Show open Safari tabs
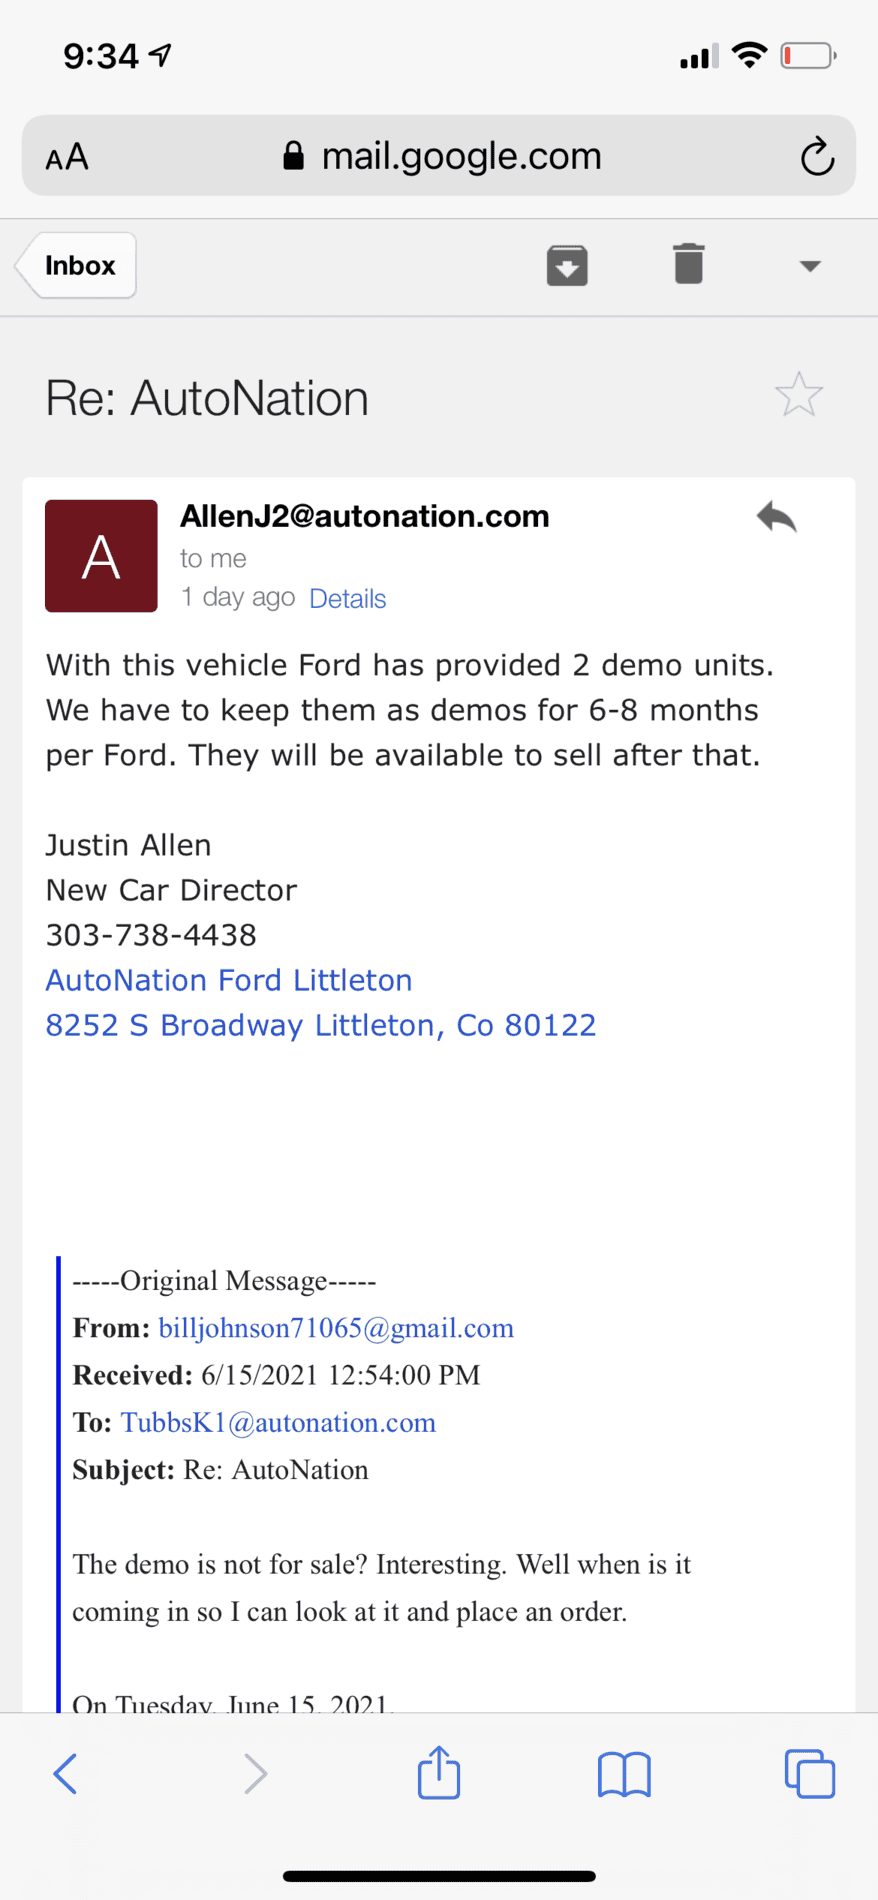 (810, 1774)
